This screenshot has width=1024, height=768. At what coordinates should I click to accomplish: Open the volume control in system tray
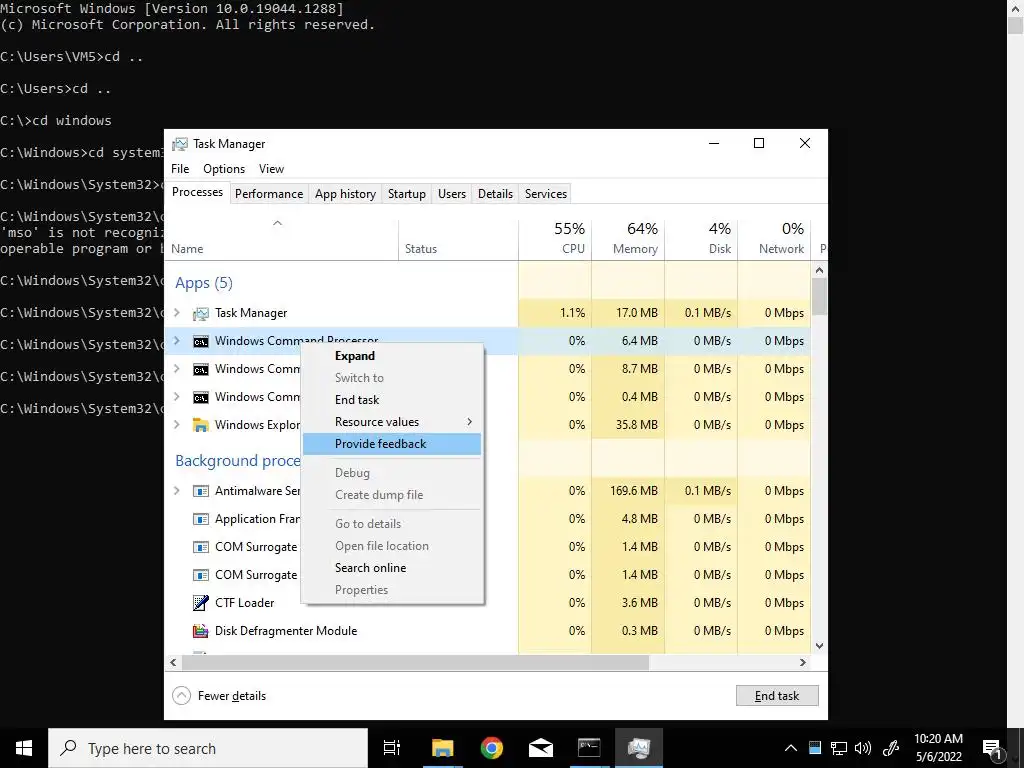(863, 748)
